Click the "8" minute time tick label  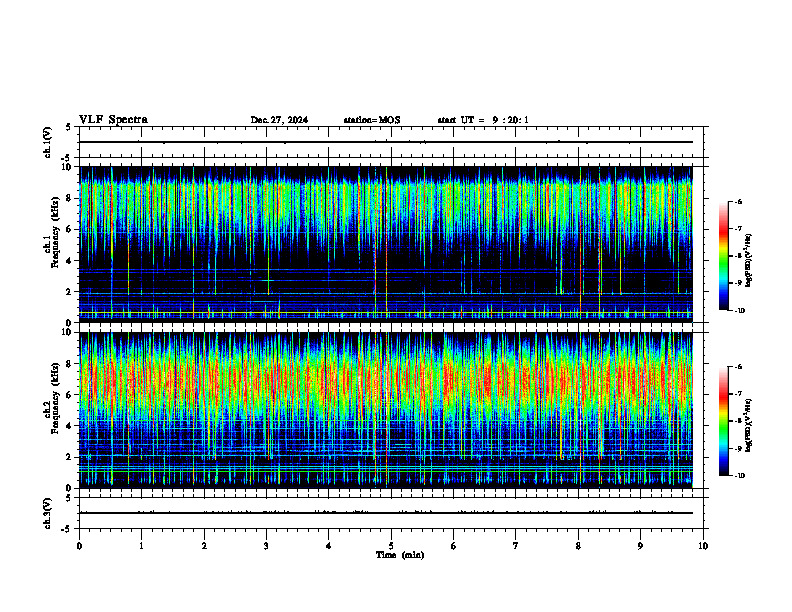pos(578,546)
